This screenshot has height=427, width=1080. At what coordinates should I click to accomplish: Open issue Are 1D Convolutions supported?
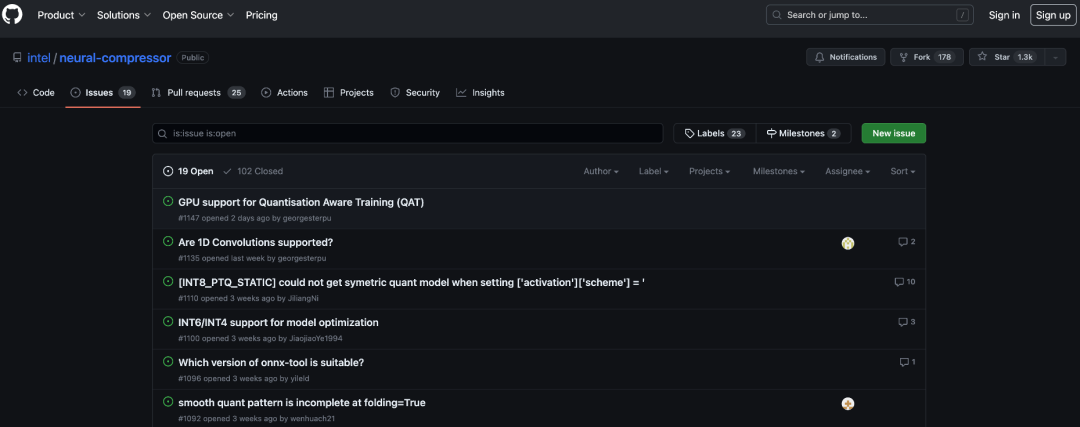(256, 242)
